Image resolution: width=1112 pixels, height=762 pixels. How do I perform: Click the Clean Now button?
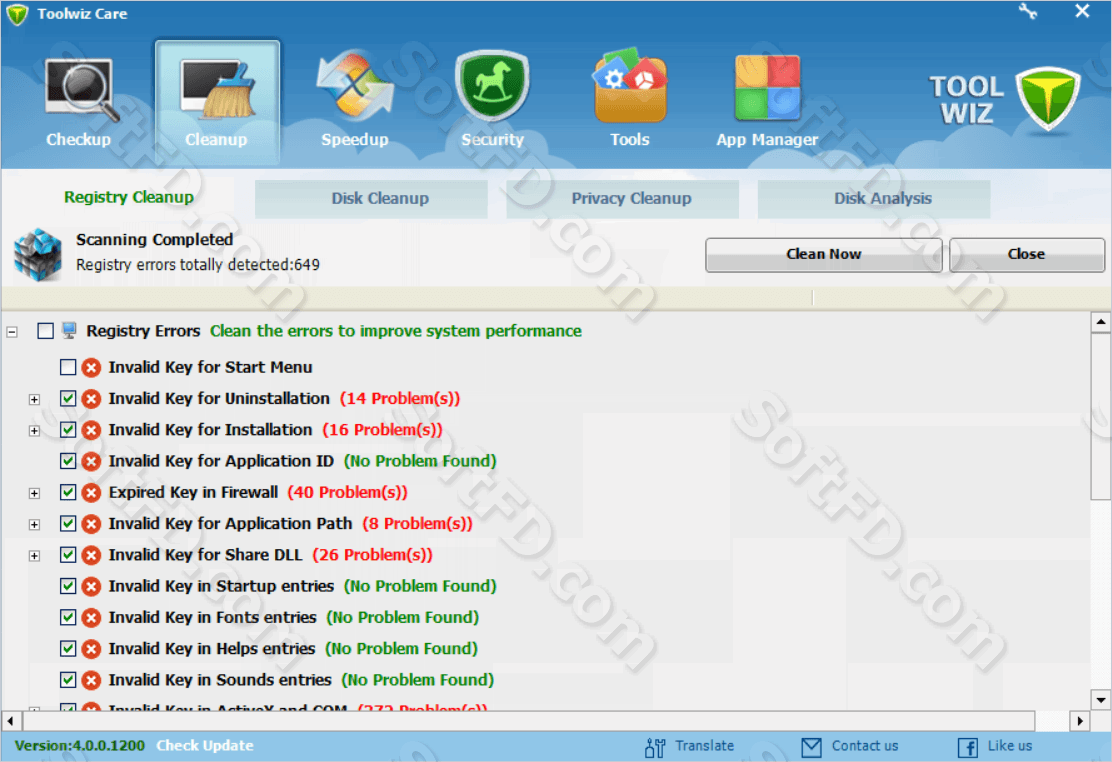tap(823, 255)
